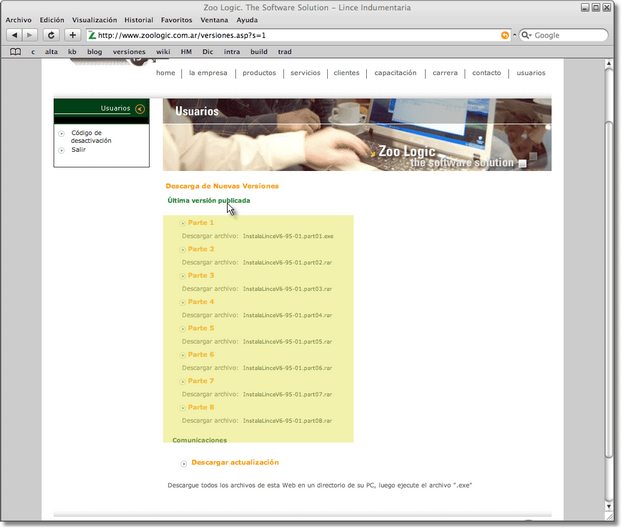Click the bullet icon next to Parte 7
622x529 pixels.
point(183,381)
